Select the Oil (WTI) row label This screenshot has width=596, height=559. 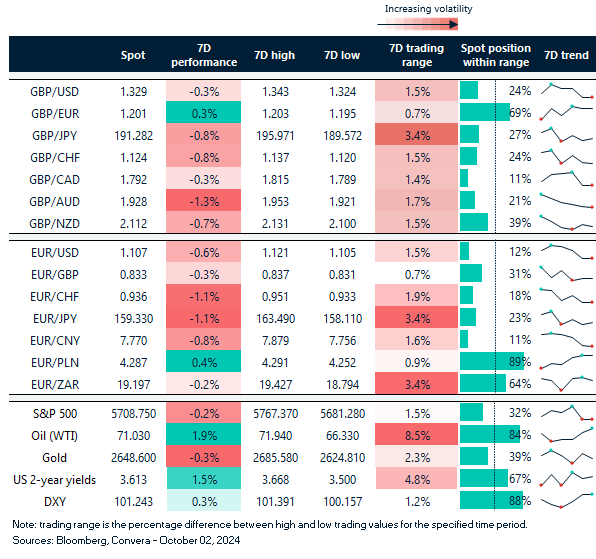point(54,435)
